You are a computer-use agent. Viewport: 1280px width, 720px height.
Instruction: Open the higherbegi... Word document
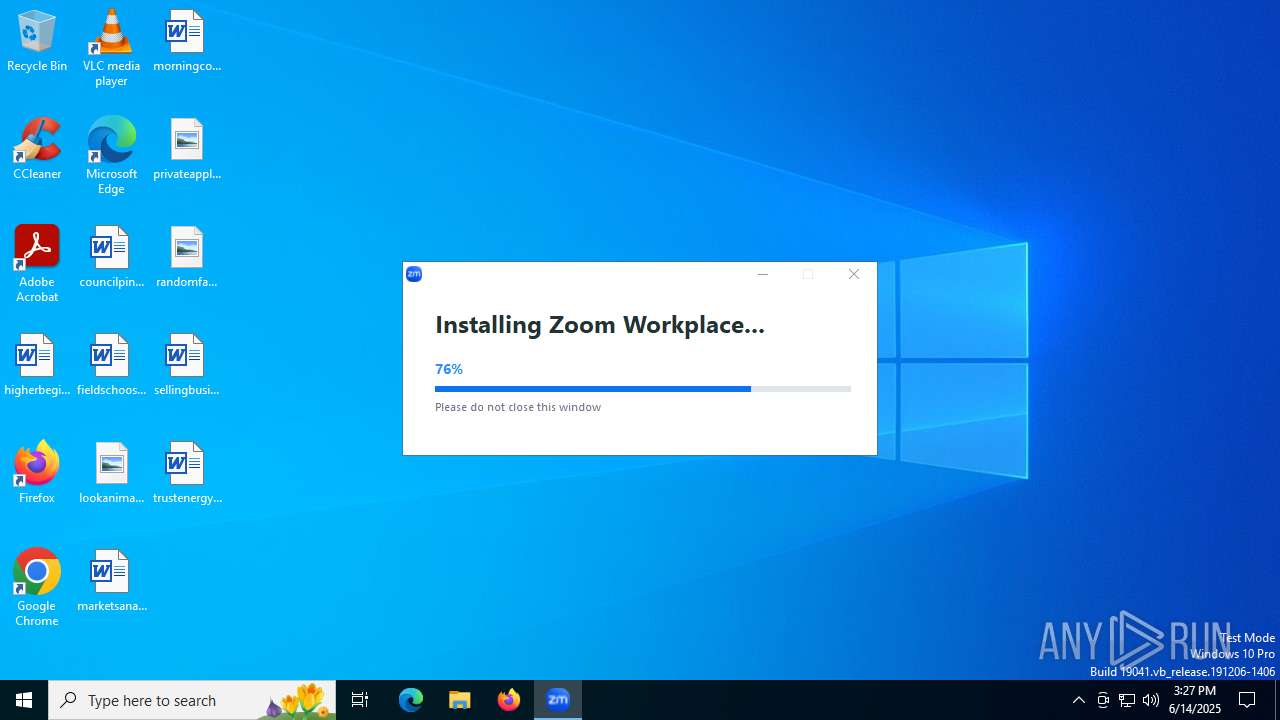tap(37, 365)
